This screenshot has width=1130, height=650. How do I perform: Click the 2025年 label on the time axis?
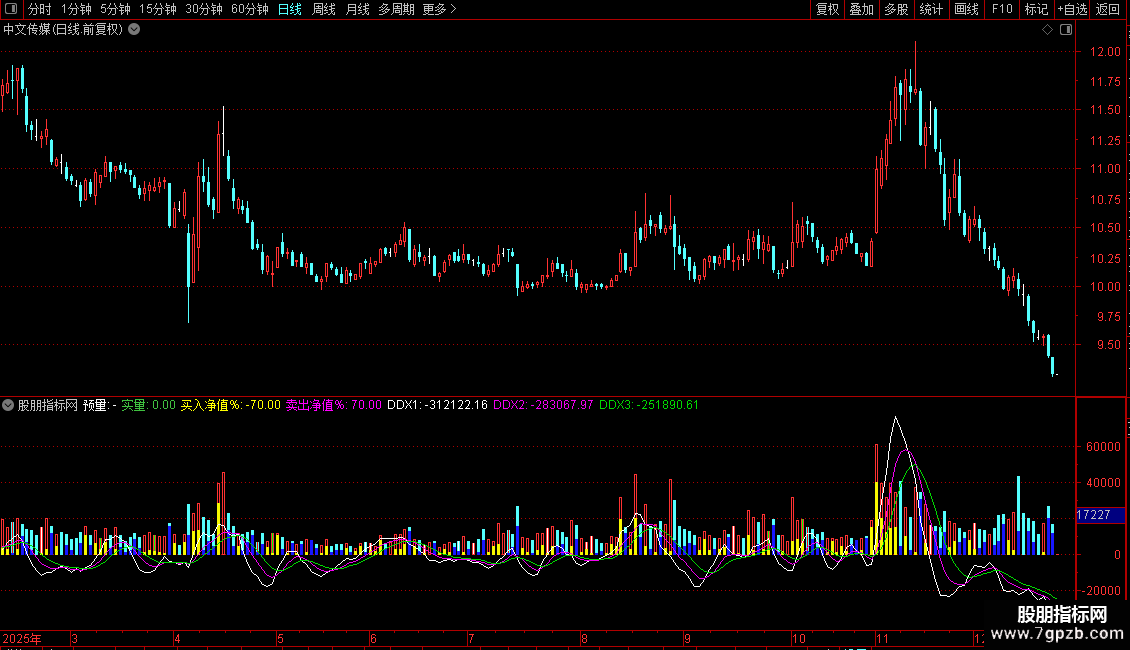click(x=22, y=638)
